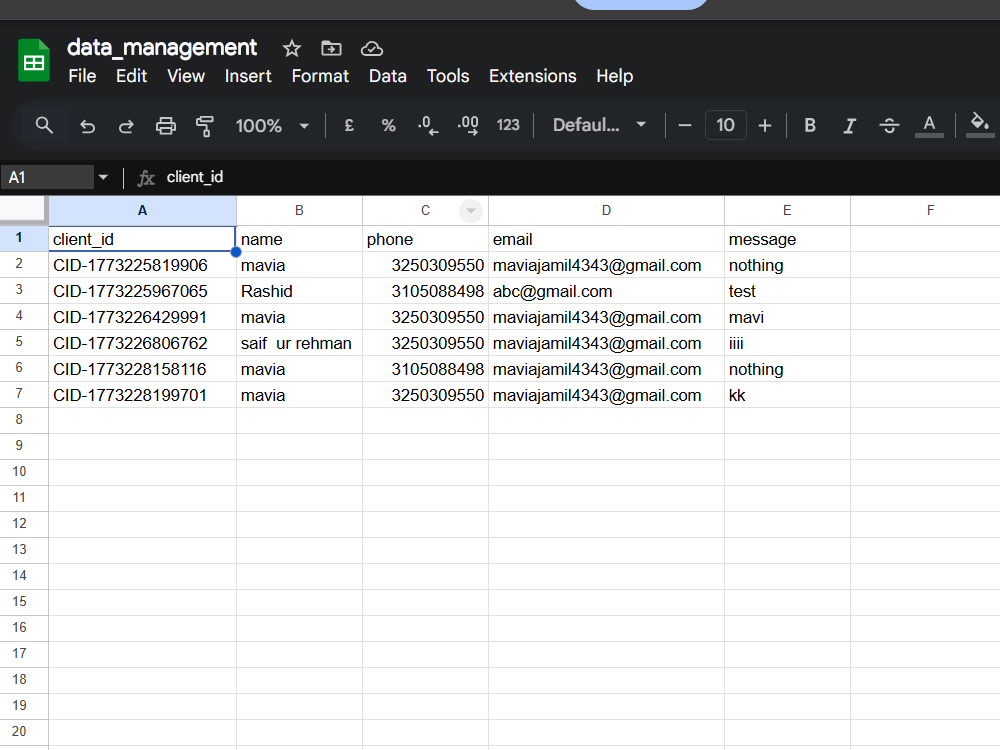Open more number formats 123
This screenshot has height=750, width=1000.
tap(508, 125)
